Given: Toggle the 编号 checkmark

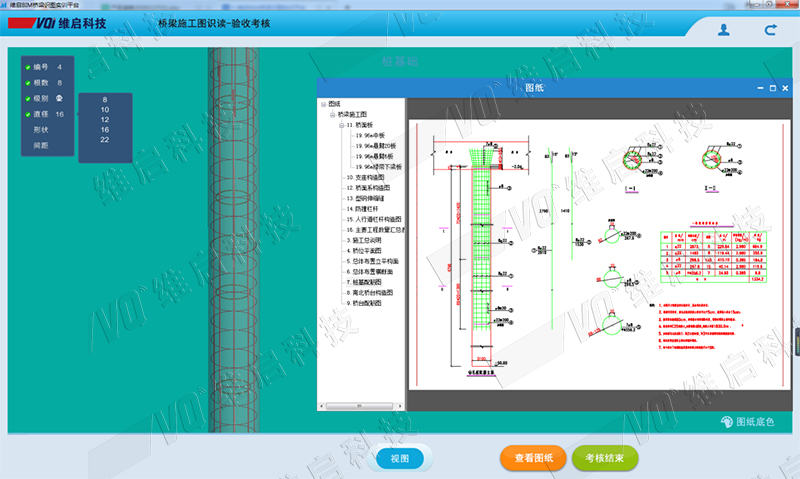Looking at the screenshot, I should click(28, 67).
